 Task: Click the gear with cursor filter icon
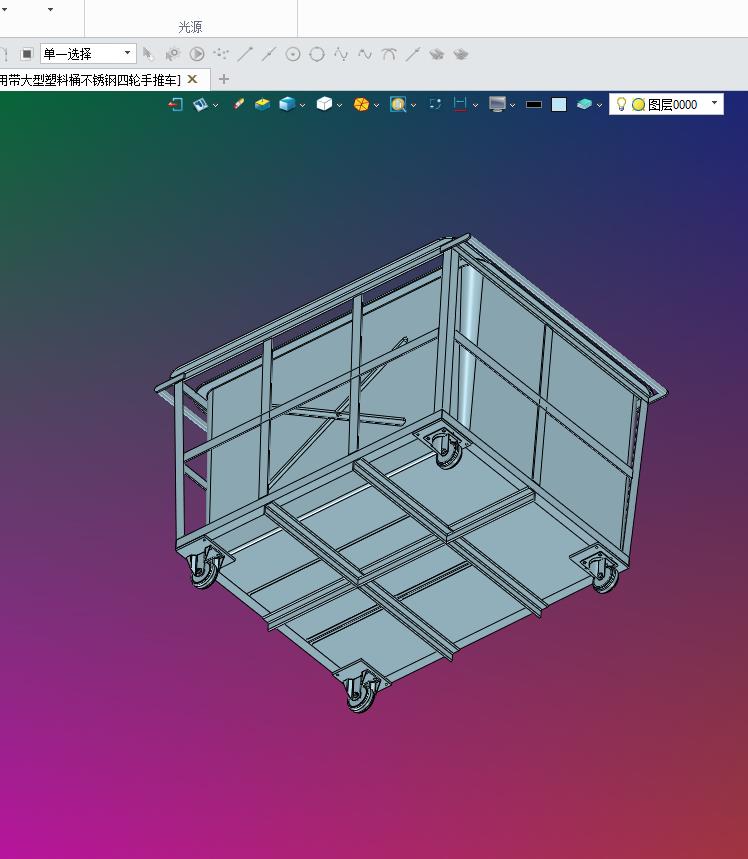pyautogui.click(x=173, y=54)
